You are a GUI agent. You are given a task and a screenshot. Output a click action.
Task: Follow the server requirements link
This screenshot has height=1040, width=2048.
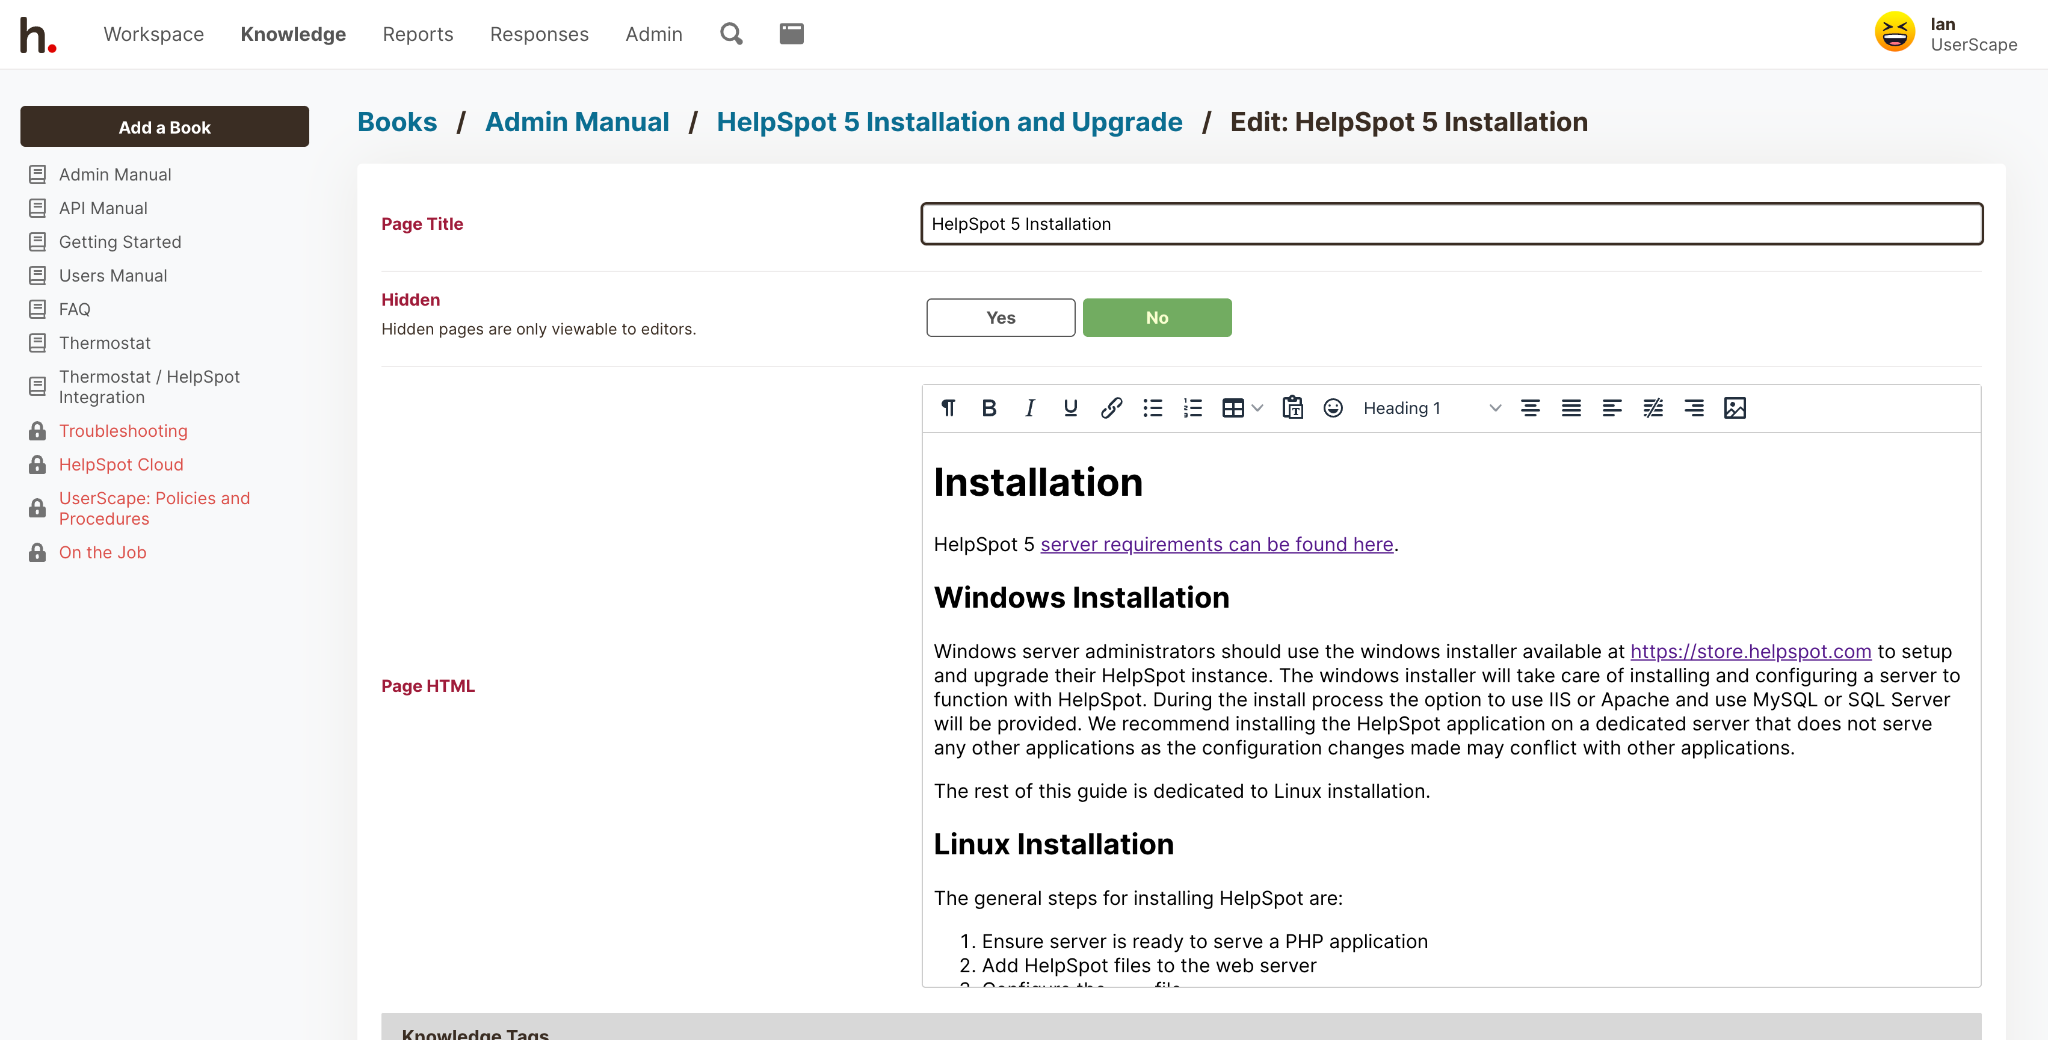pyautogui.click(x=1217, y=545)
